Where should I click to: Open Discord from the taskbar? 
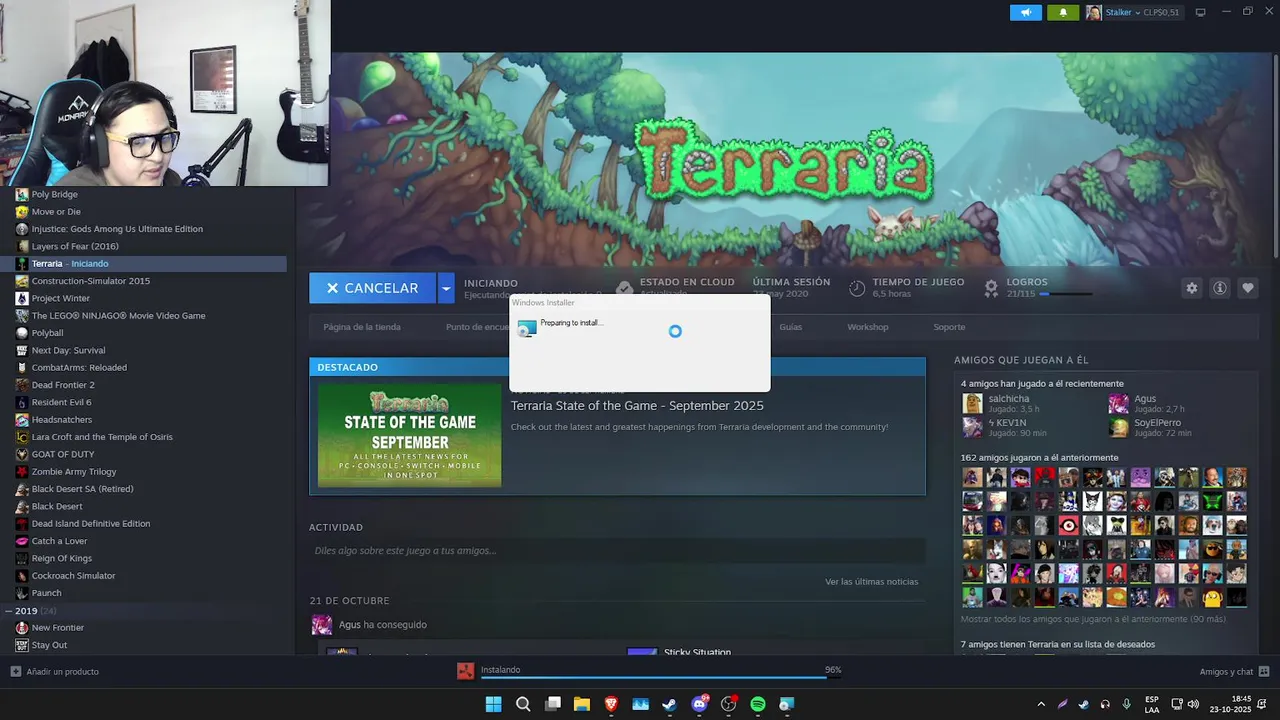click(699, 704)
